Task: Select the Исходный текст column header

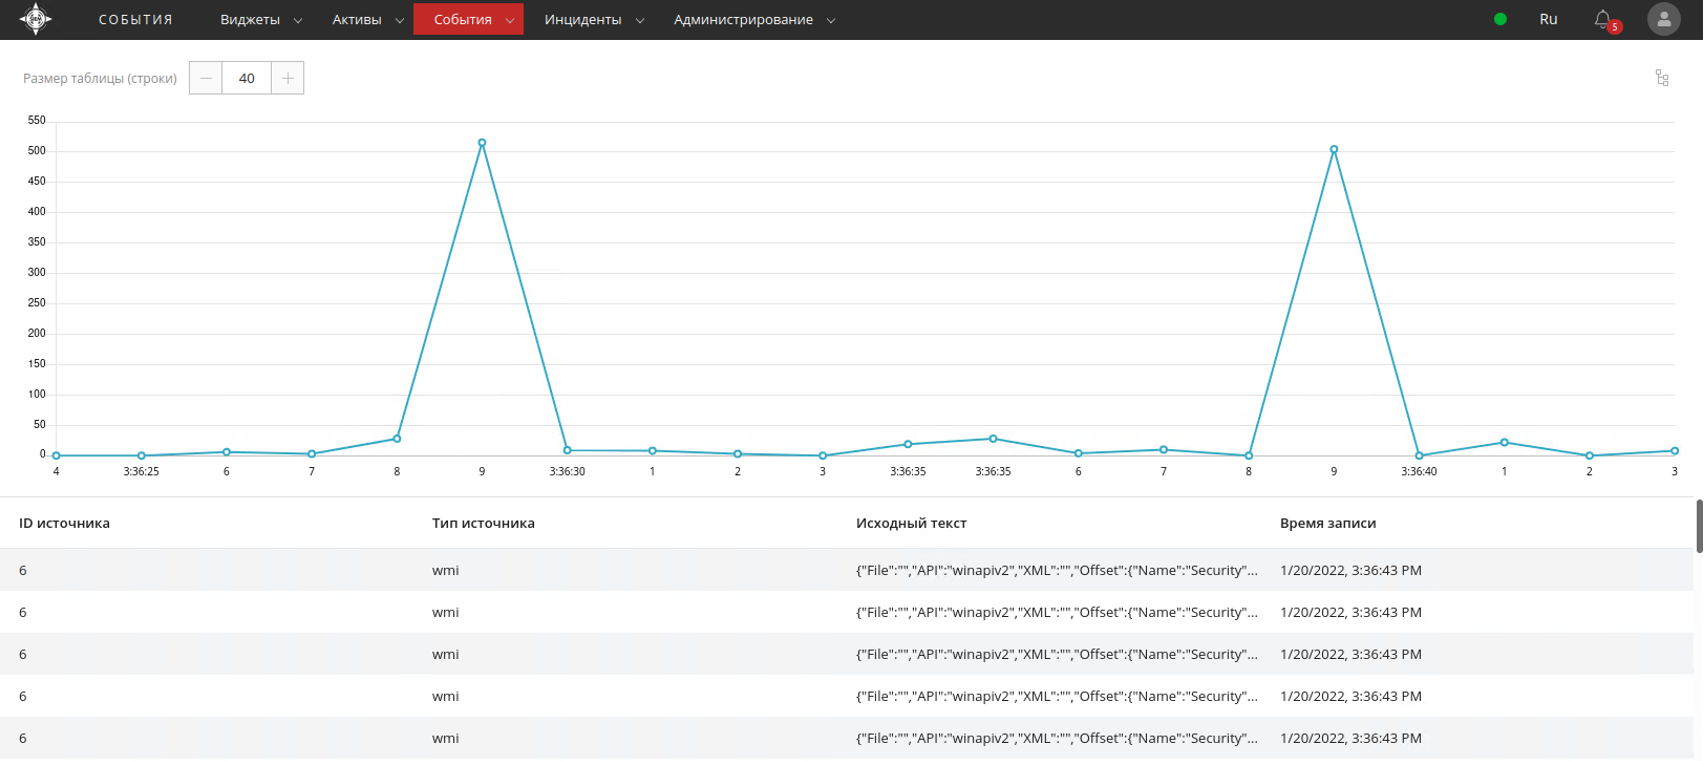Action: click(911, 523)
